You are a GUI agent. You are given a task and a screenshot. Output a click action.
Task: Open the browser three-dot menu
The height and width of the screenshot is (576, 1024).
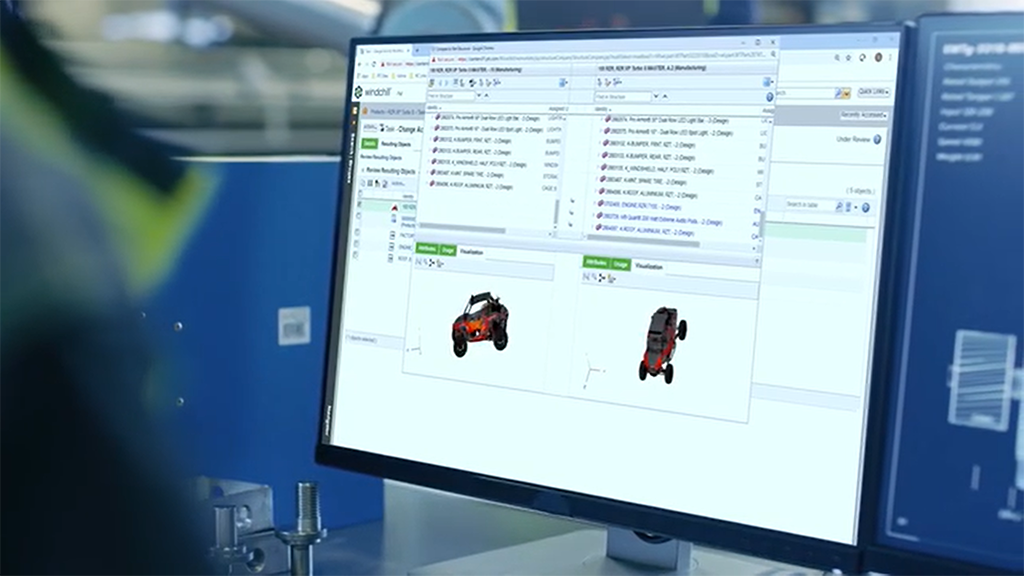[x=890, y=57]
